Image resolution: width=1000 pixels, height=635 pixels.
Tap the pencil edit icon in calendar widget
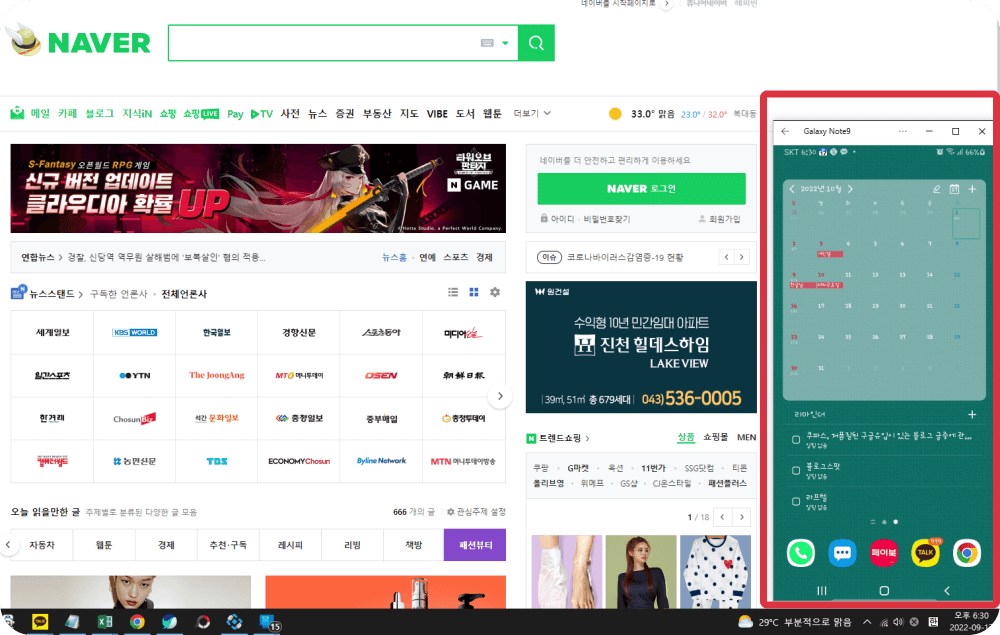pyautogui.click(x=936, y=188)
